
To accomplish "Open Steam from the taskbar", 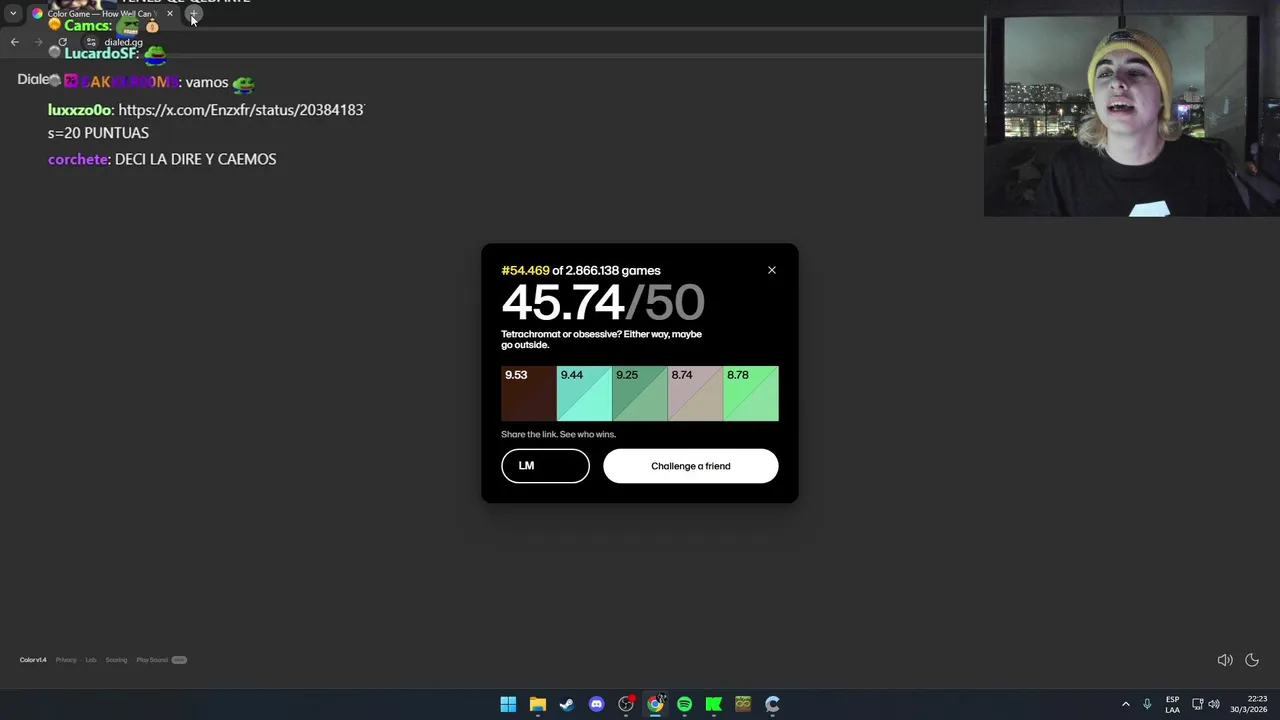I will (x=567, y=704).
